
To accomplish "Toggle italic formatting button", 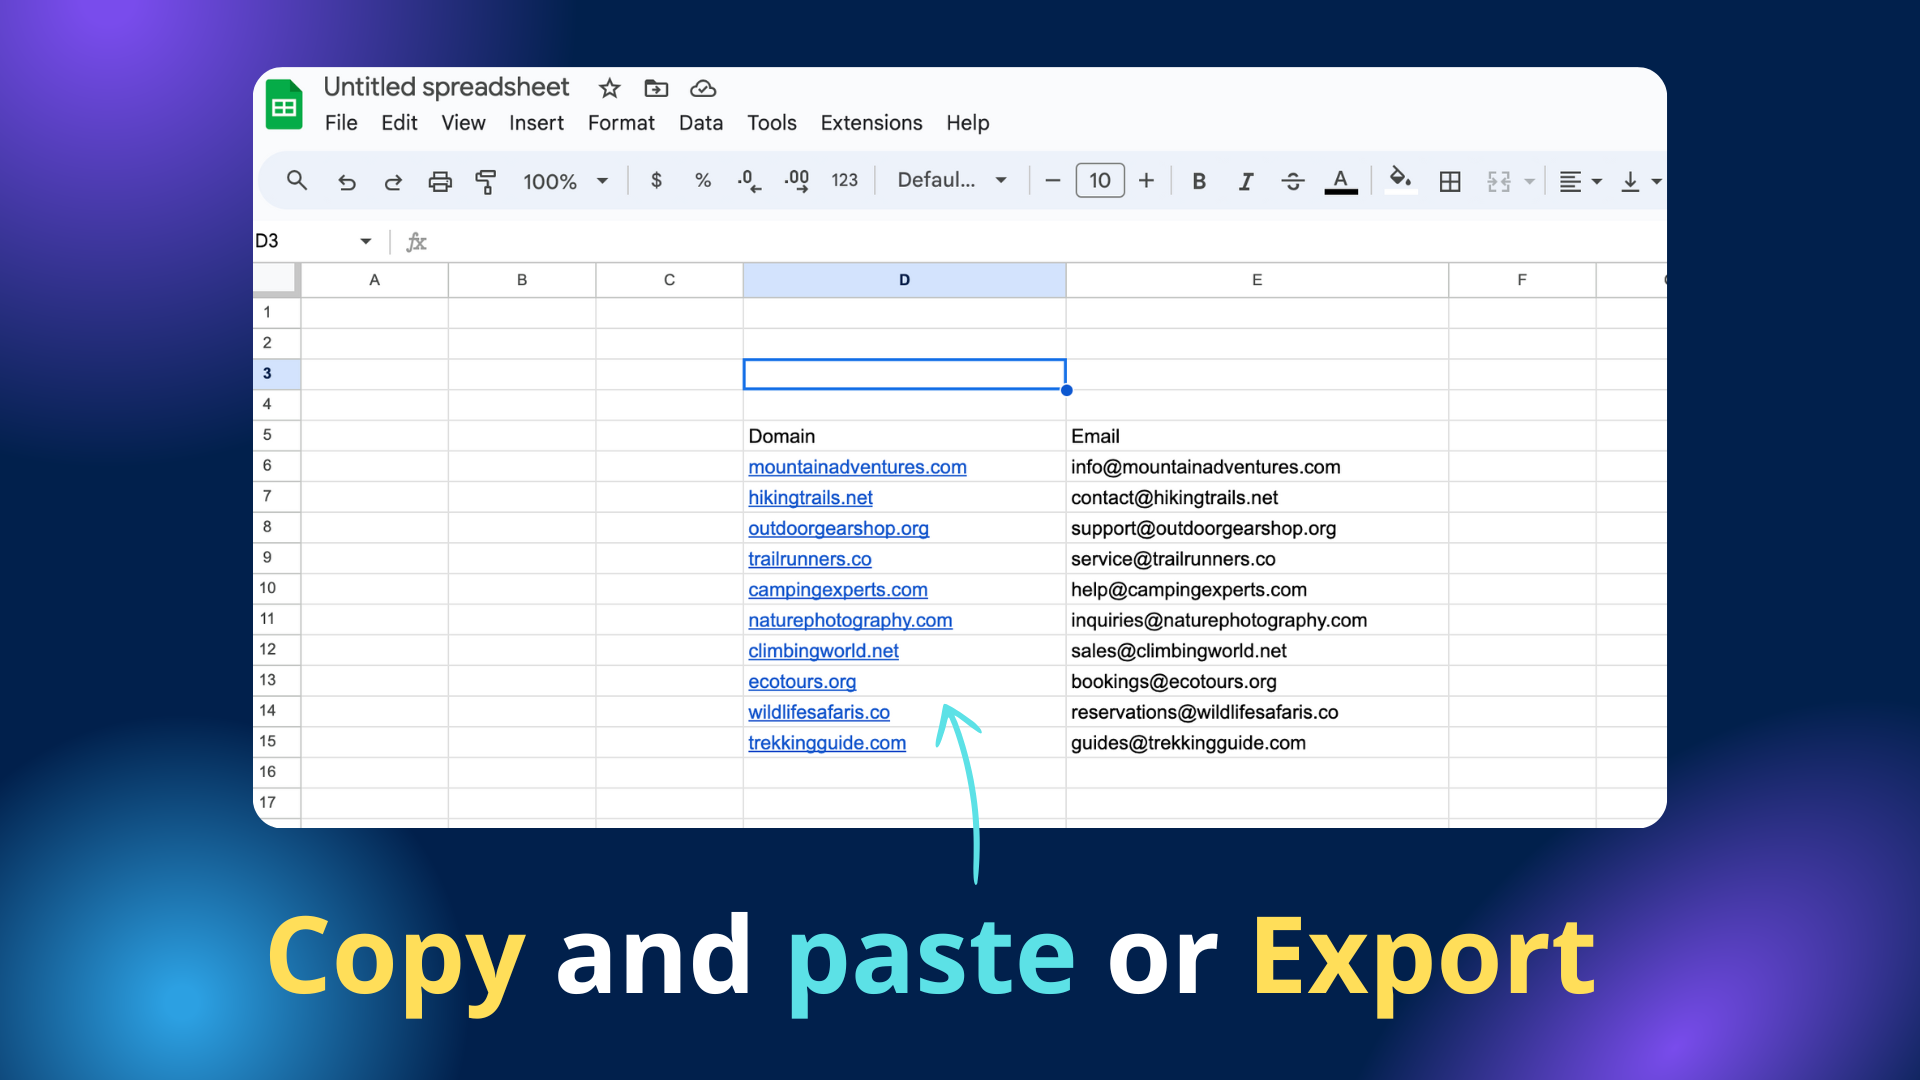I will click(x=1245, y=181).
